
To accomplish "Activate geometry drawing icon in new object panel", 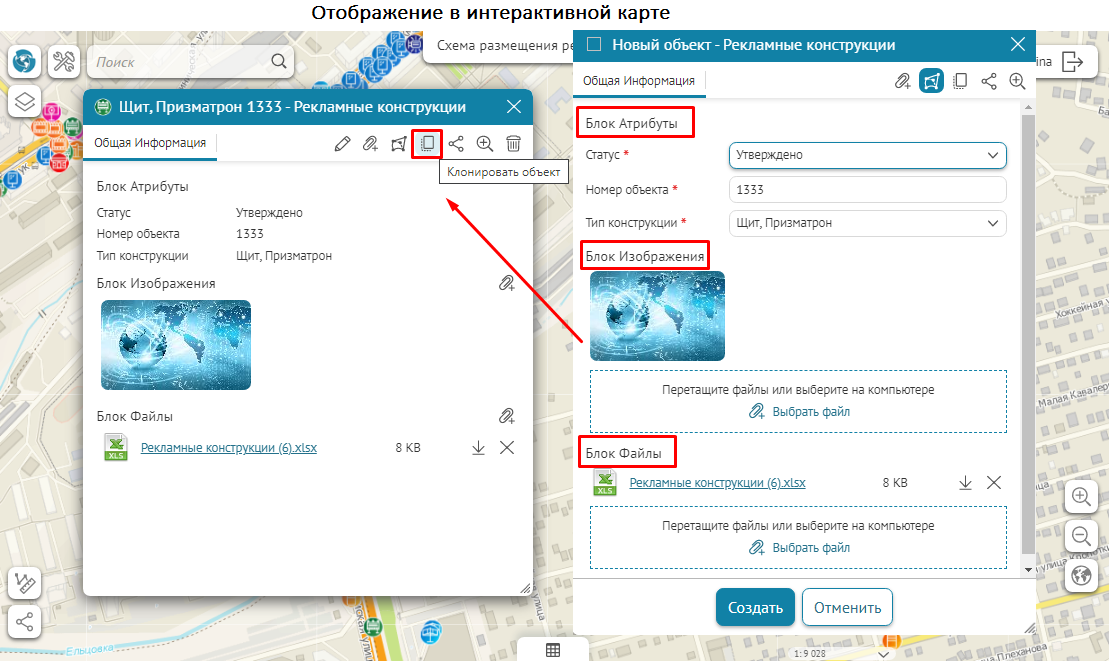I will pyautogui.click(x=931, y=82).
